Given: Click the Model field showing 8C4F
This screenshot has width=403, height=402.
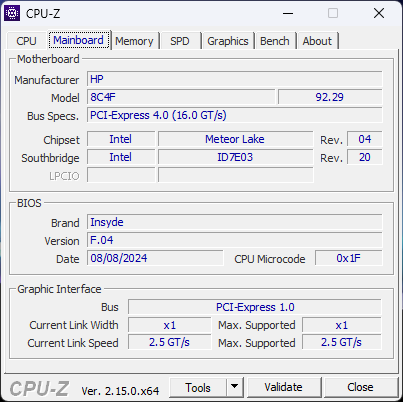Looking at the screenshot, I should click(x=181, y=97).
